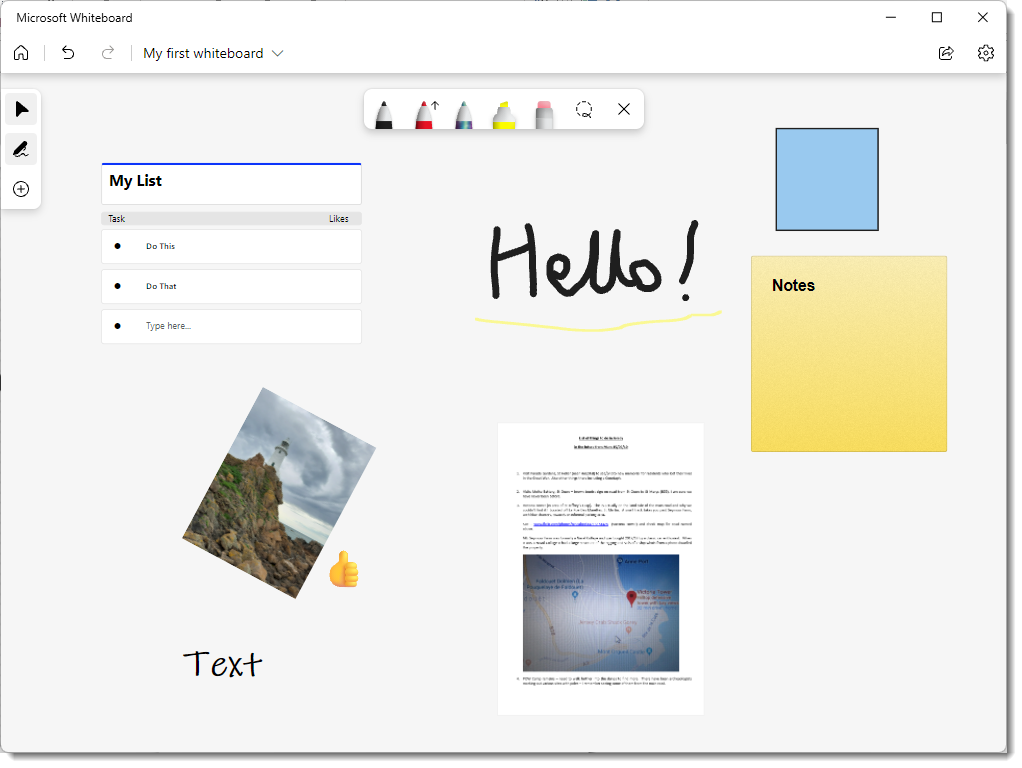Undo the last action
Screen dimensions: 1022x768
coord(67,53)
